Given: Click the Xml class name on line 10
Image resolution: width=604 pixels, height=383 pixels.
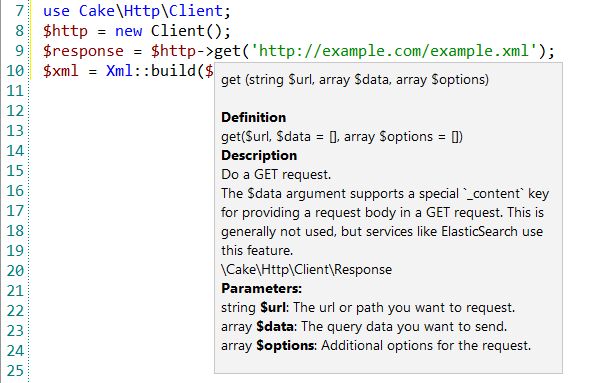Looking at the screenshot, I should 119,71.
